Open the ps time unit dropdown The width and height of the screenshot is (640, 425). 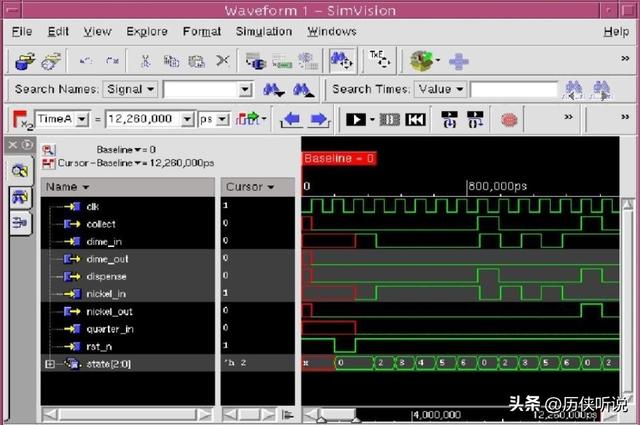222,120
